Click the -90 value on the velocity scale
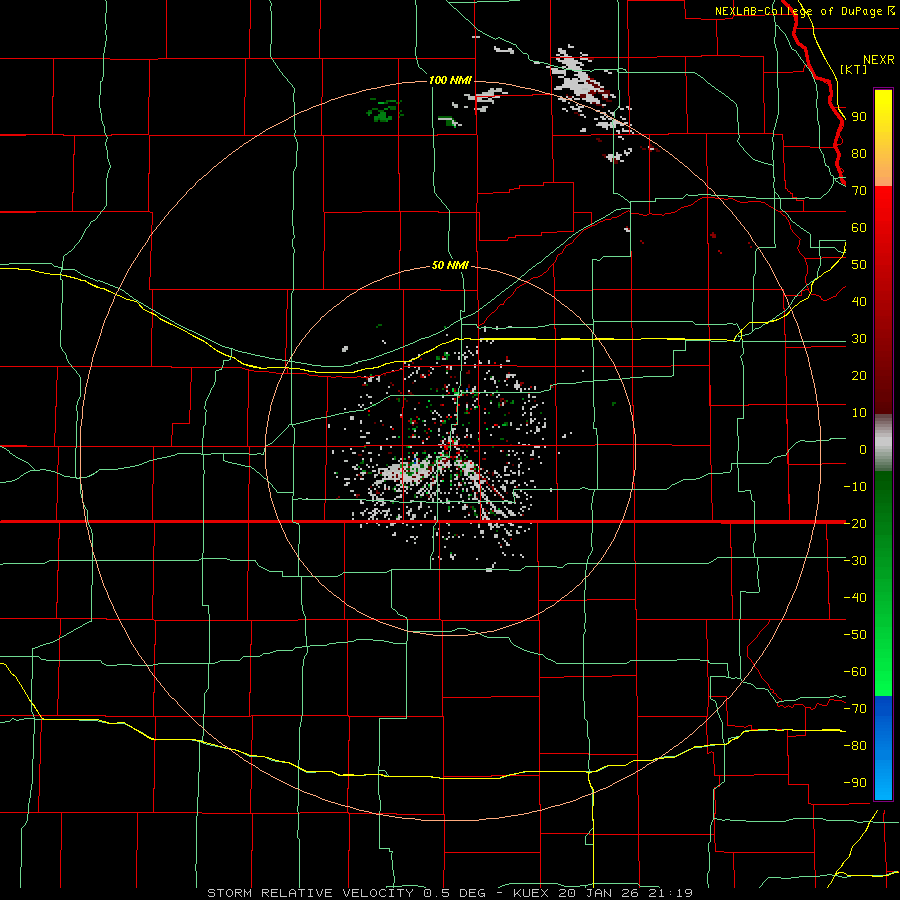The image size is (900, 900). click(855, 782)
